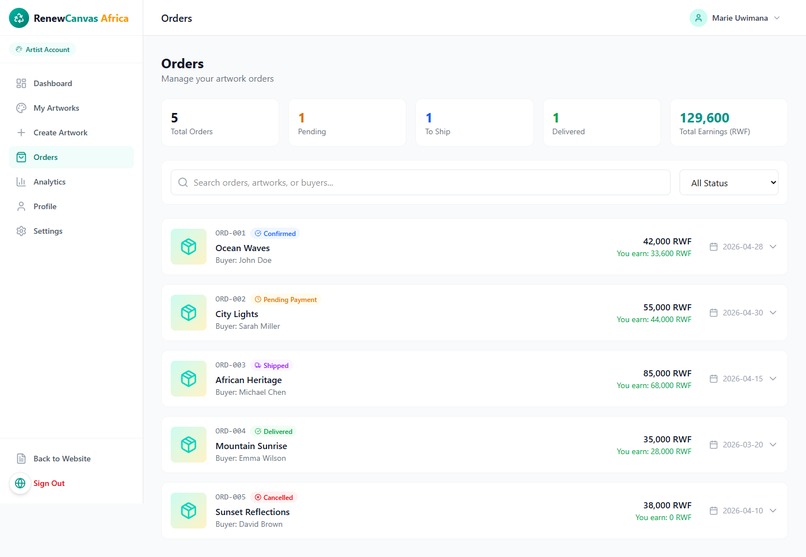Click the package icon for Mountain Sunrise order
The image size is (806, 557).
[189, 444]
